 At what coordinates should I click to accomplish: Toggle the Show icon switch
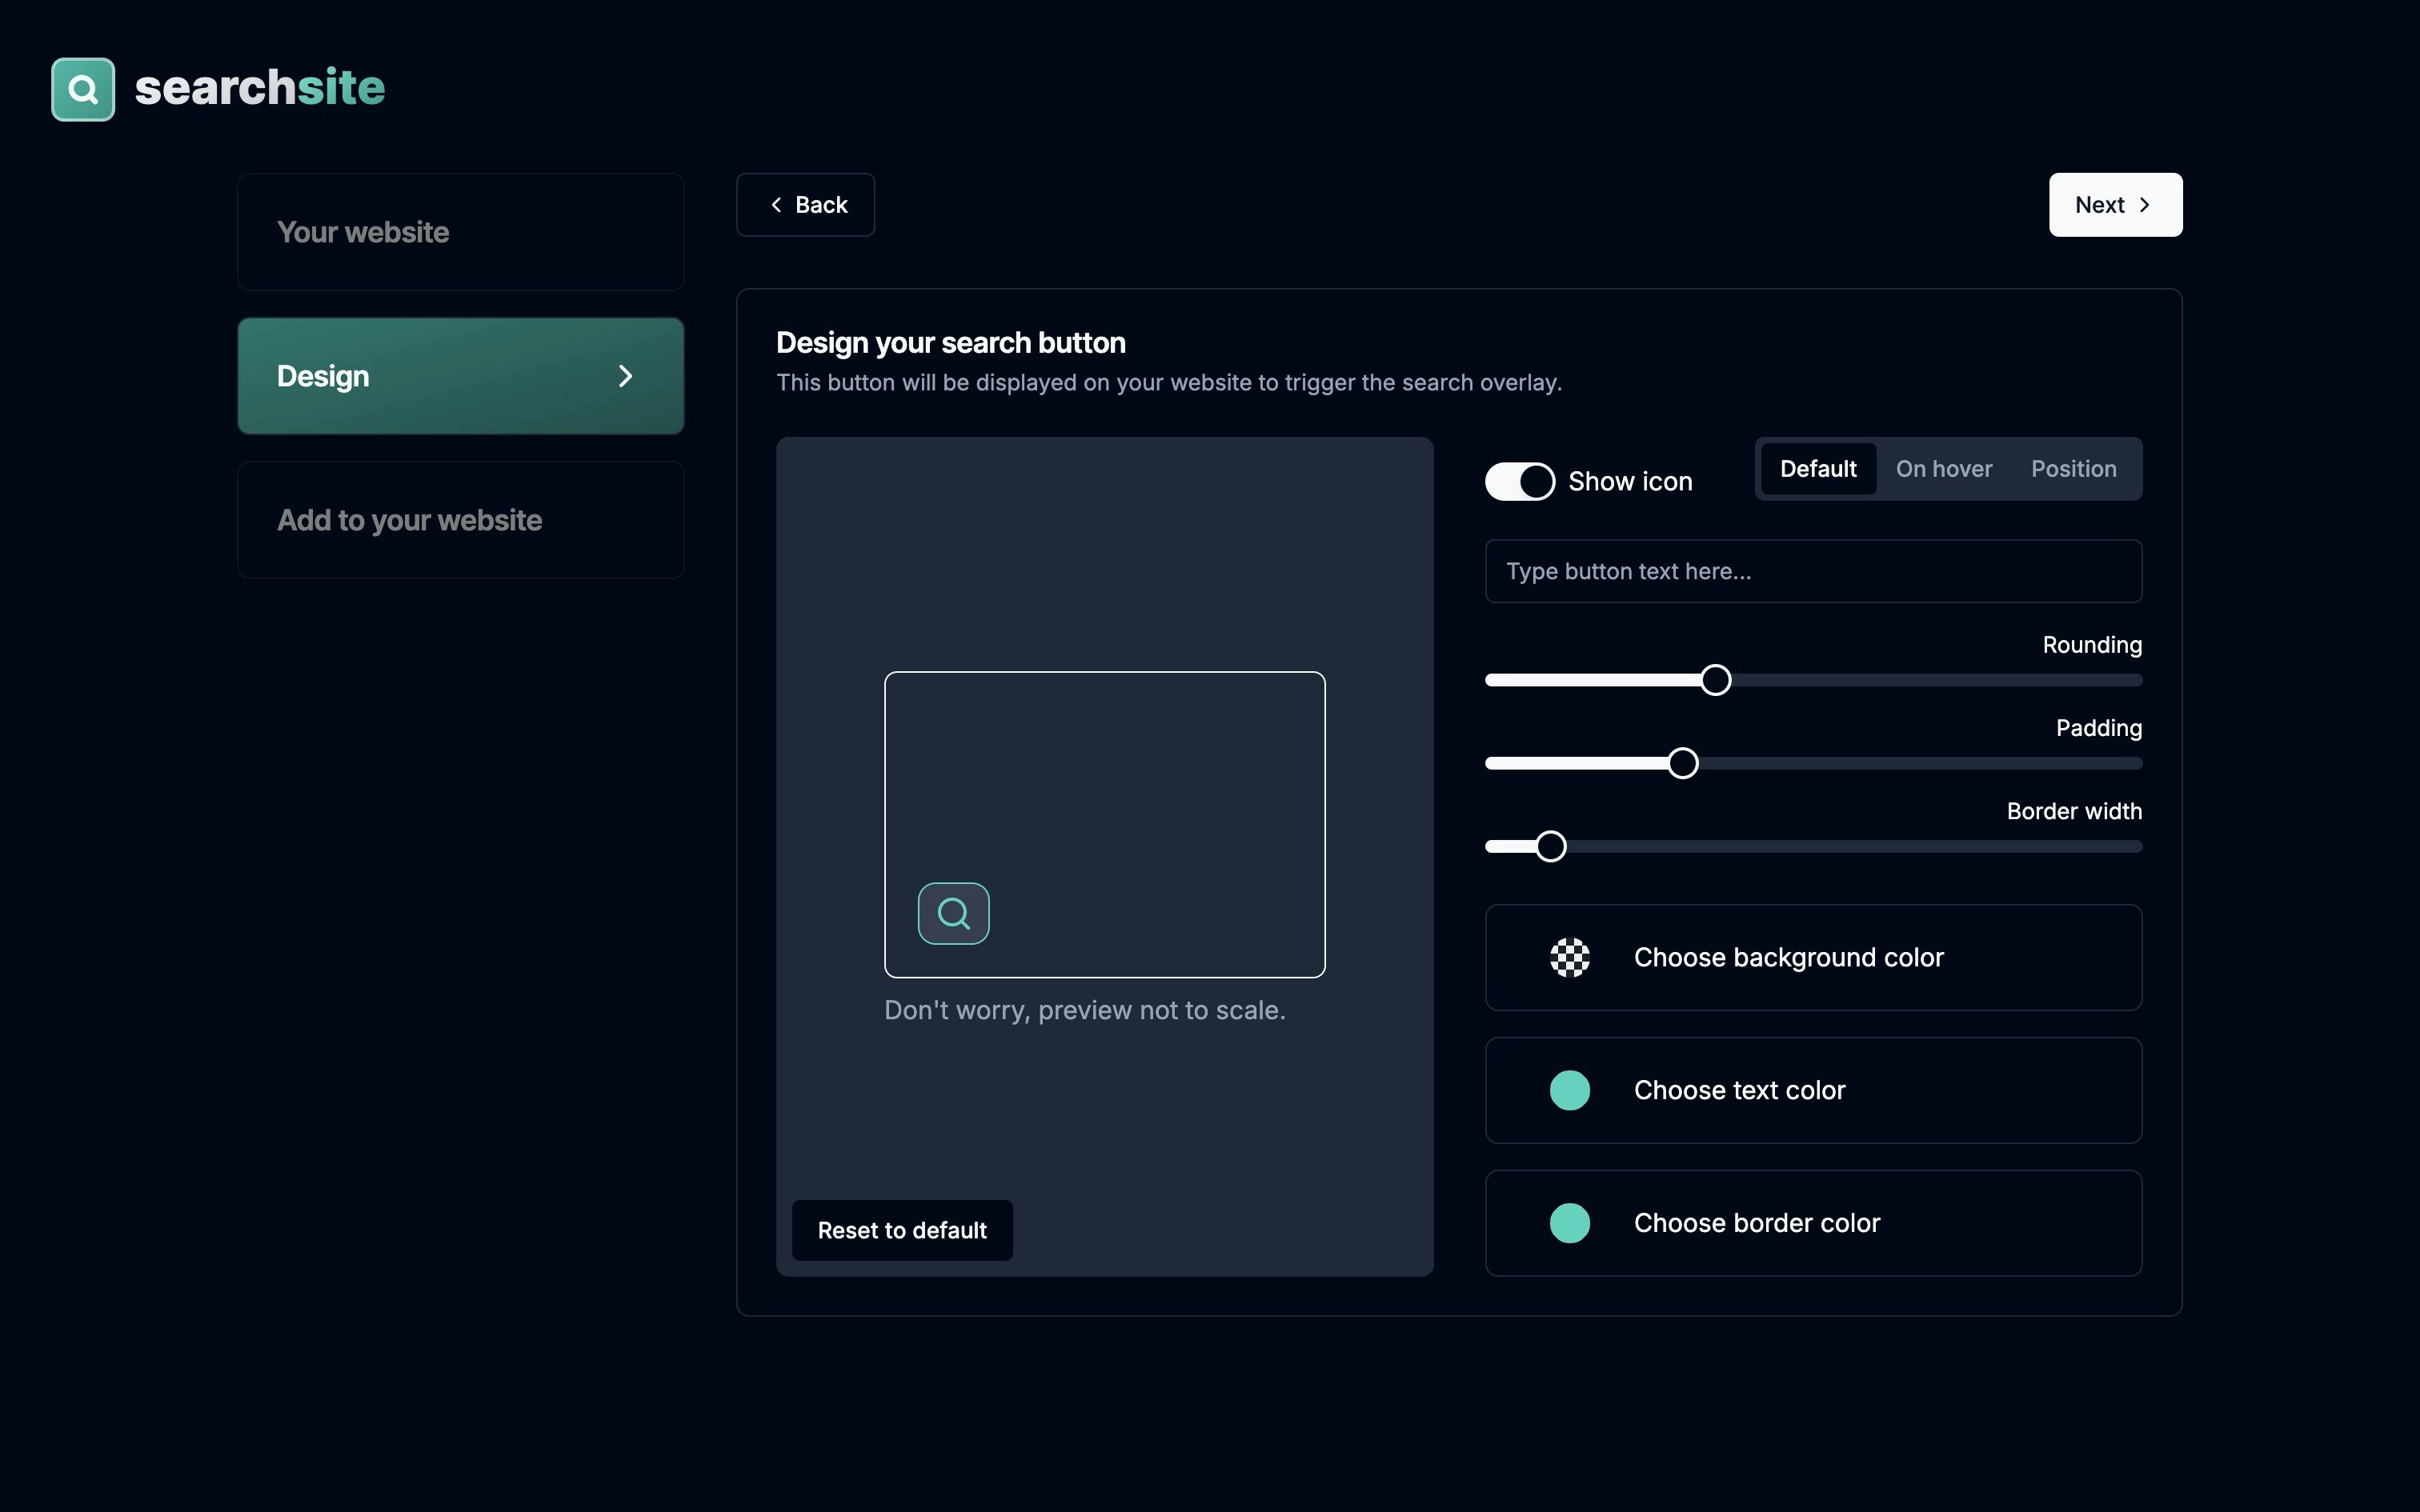(x=1519, y=481)
